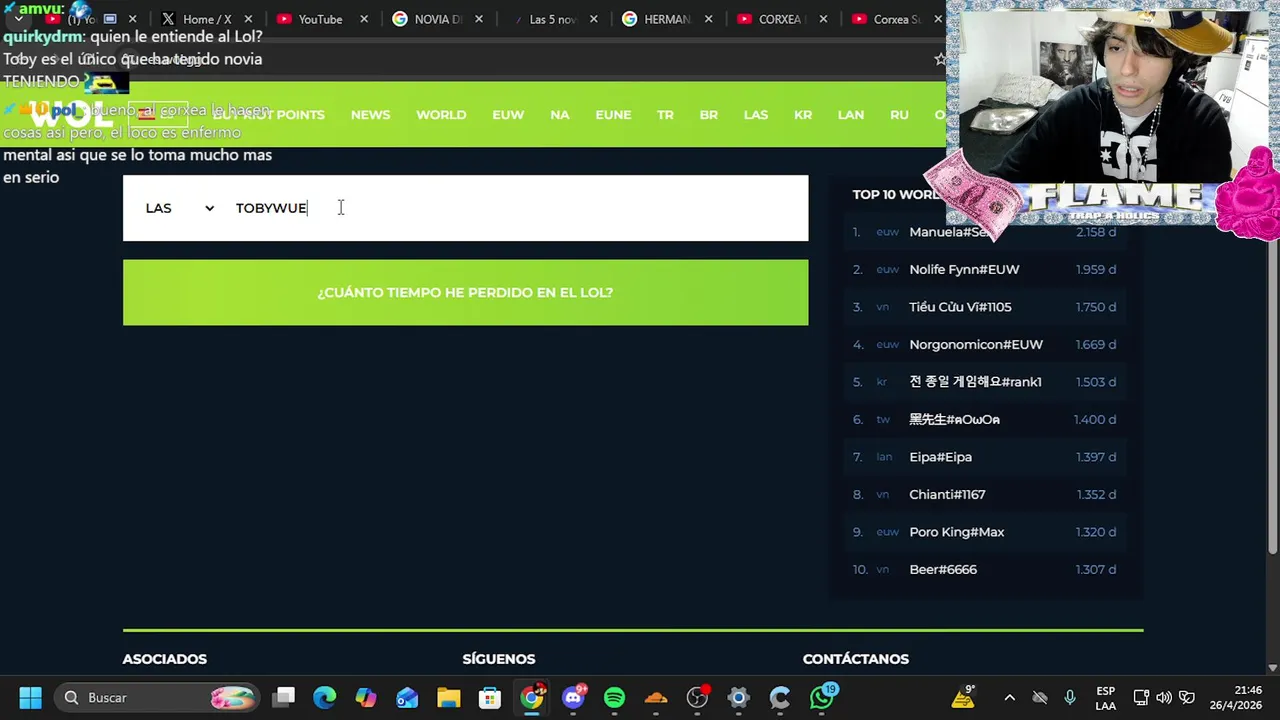The image size is (1280, 720).
Task: Select TR region in the top navbar
Action: [665, 115]
